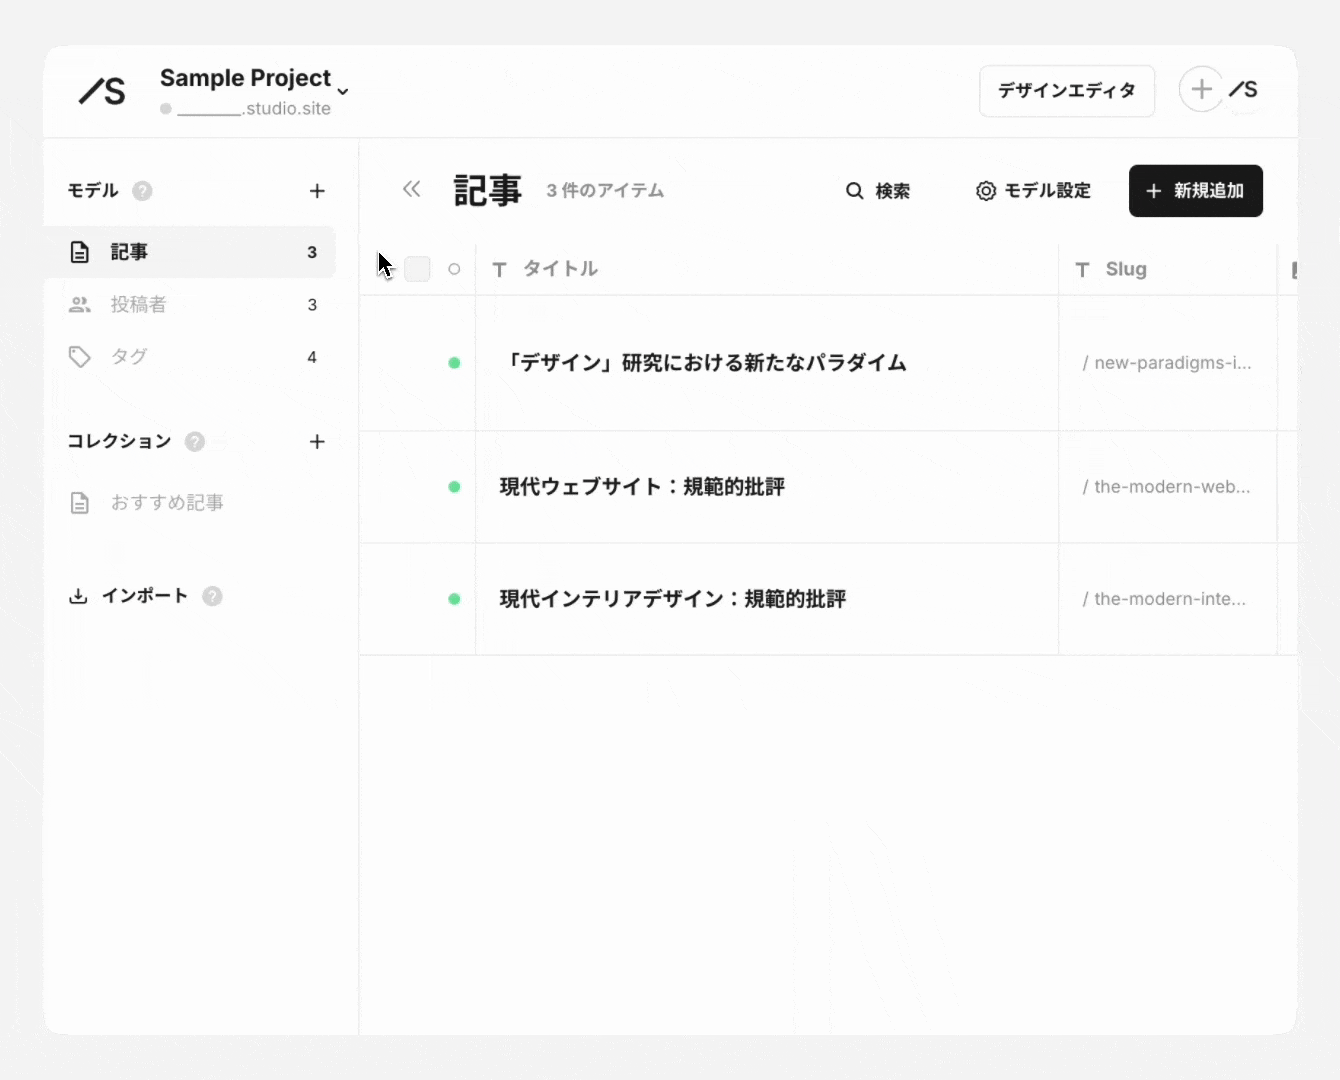Click the 新規追加 button
Viewport: 1340px width, 1080px height.
1195,191
